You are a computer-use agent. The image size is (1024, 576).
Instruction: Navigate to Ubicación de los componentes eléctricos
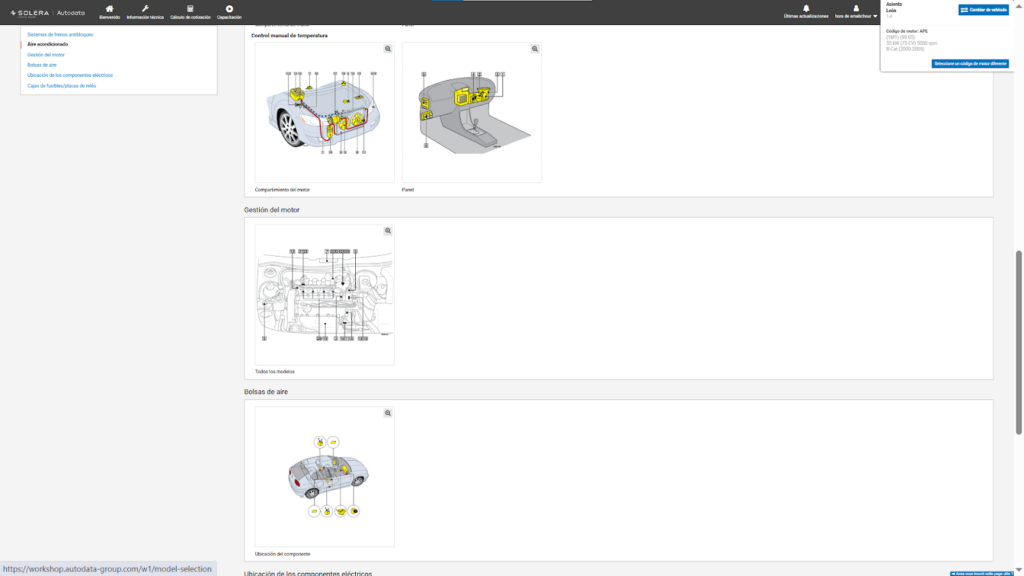coord(70,75)
